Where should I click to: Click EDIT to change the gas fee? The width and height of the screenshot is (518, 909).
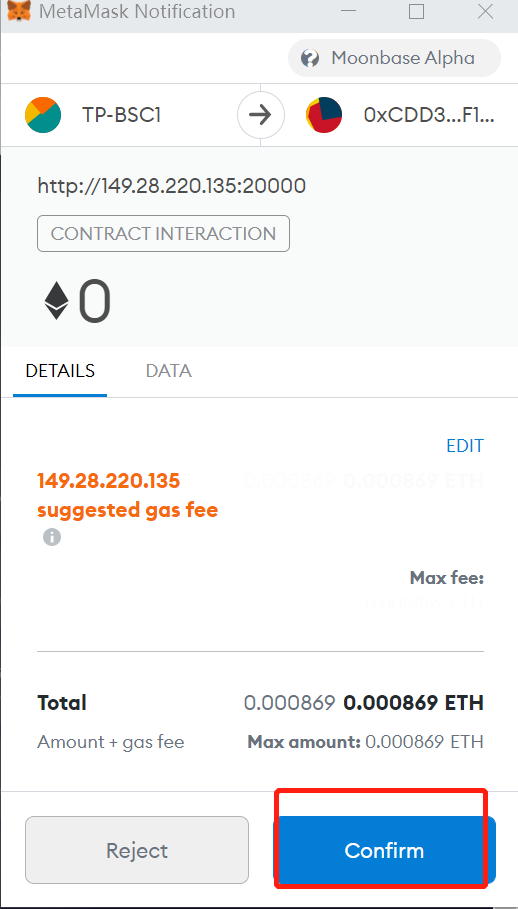pos(465,445)
